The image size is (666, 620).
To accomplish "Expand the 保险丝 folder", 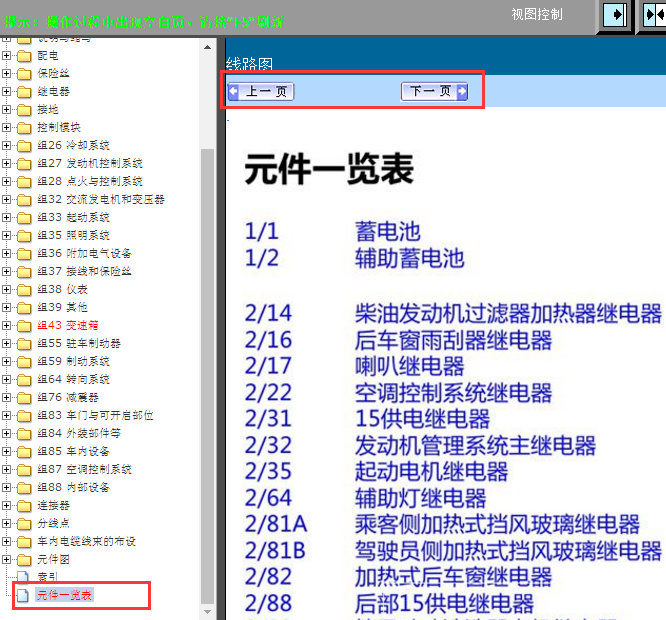I will (6, 73).
